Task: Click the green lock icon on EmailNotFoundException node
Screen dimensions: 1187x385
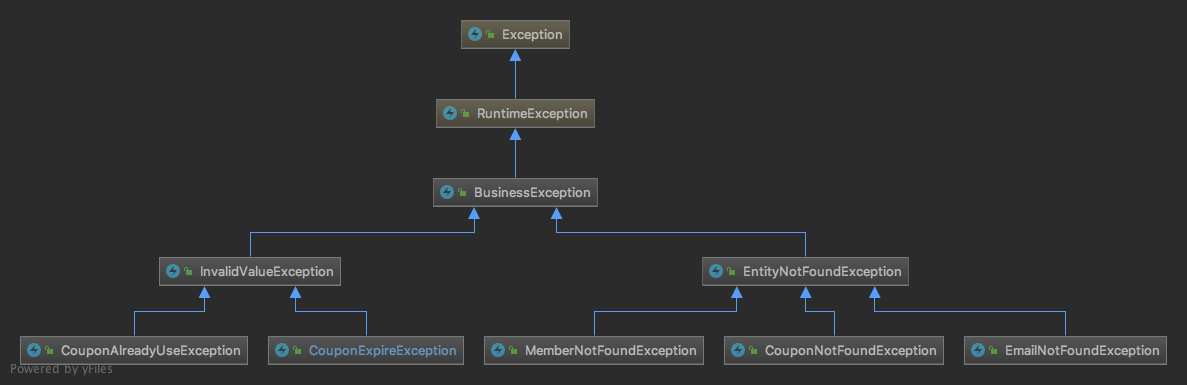Action: [993, 351]
